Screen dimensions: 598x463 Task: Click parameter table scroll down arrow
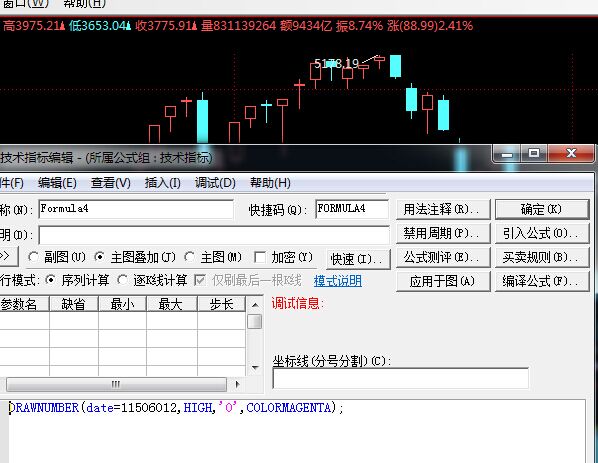coord(255,368)
